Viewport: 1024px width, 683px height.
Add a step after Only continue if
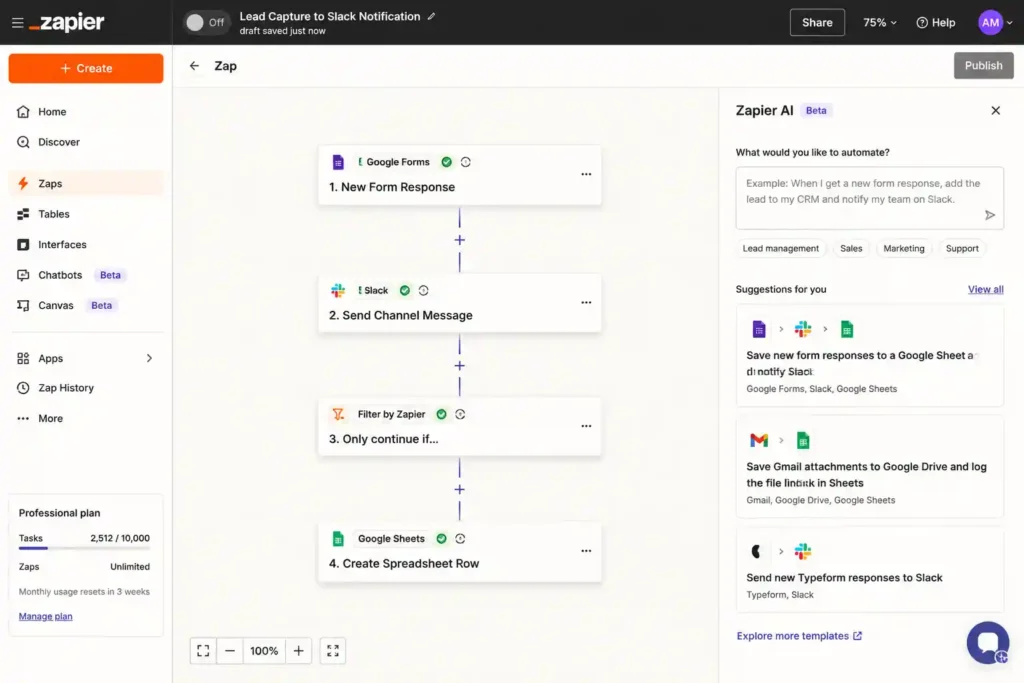point(459,489)
